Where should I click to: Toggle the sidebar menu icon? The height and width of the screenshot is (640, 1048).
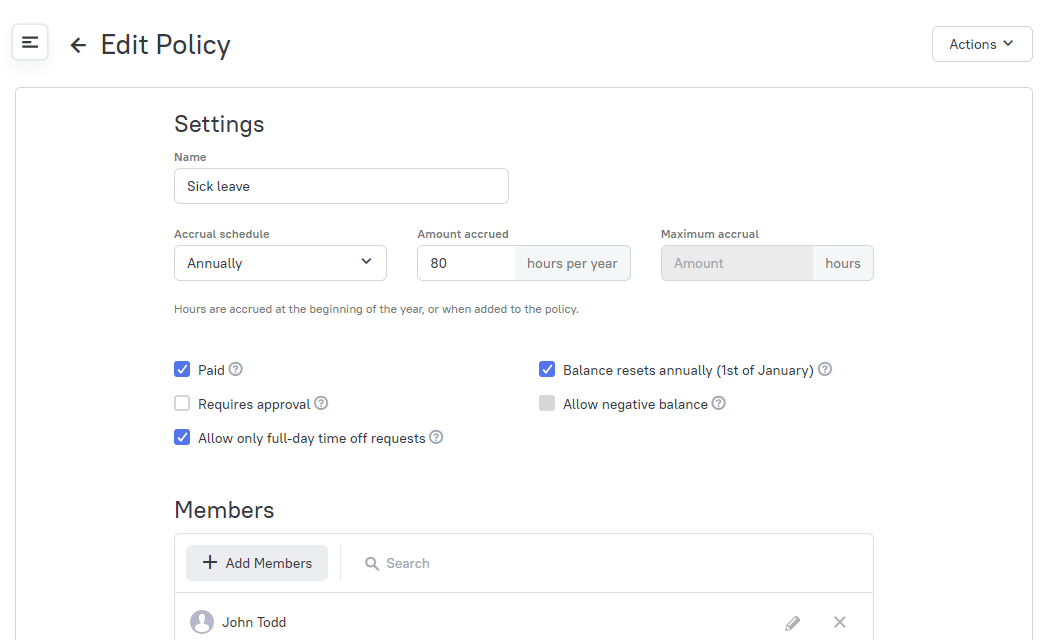point(30,43)
